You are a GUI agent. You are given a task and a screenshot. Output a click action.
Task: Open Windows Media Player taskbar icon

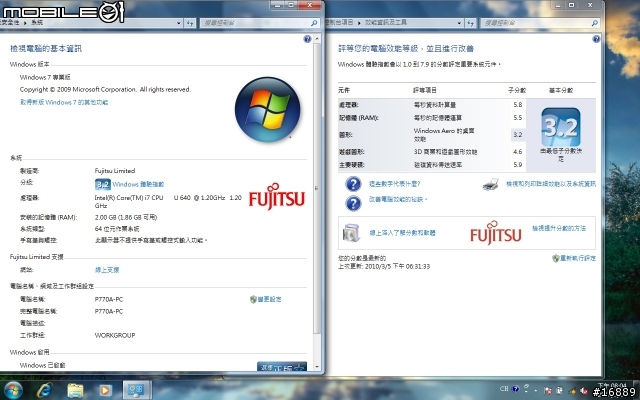(105, 391)
